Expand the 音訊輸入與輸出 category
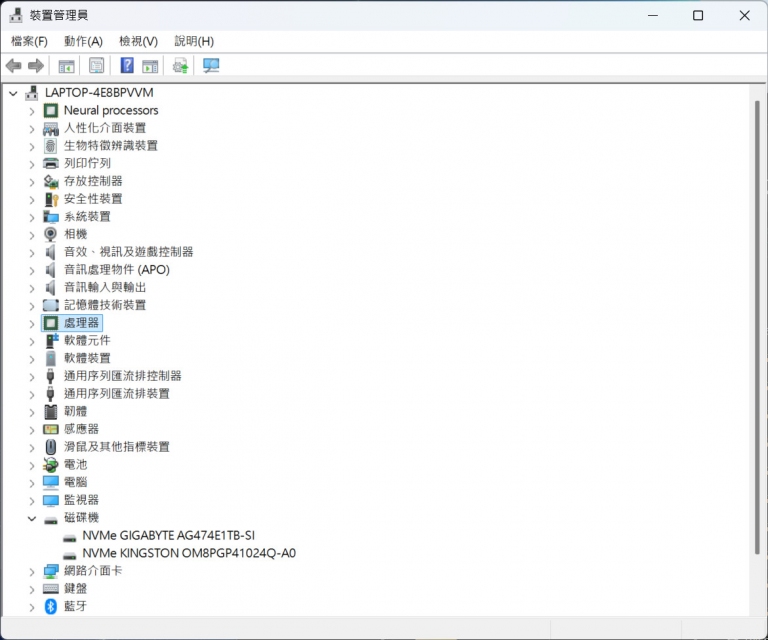 pyautogui.click(x=32, y=288)
